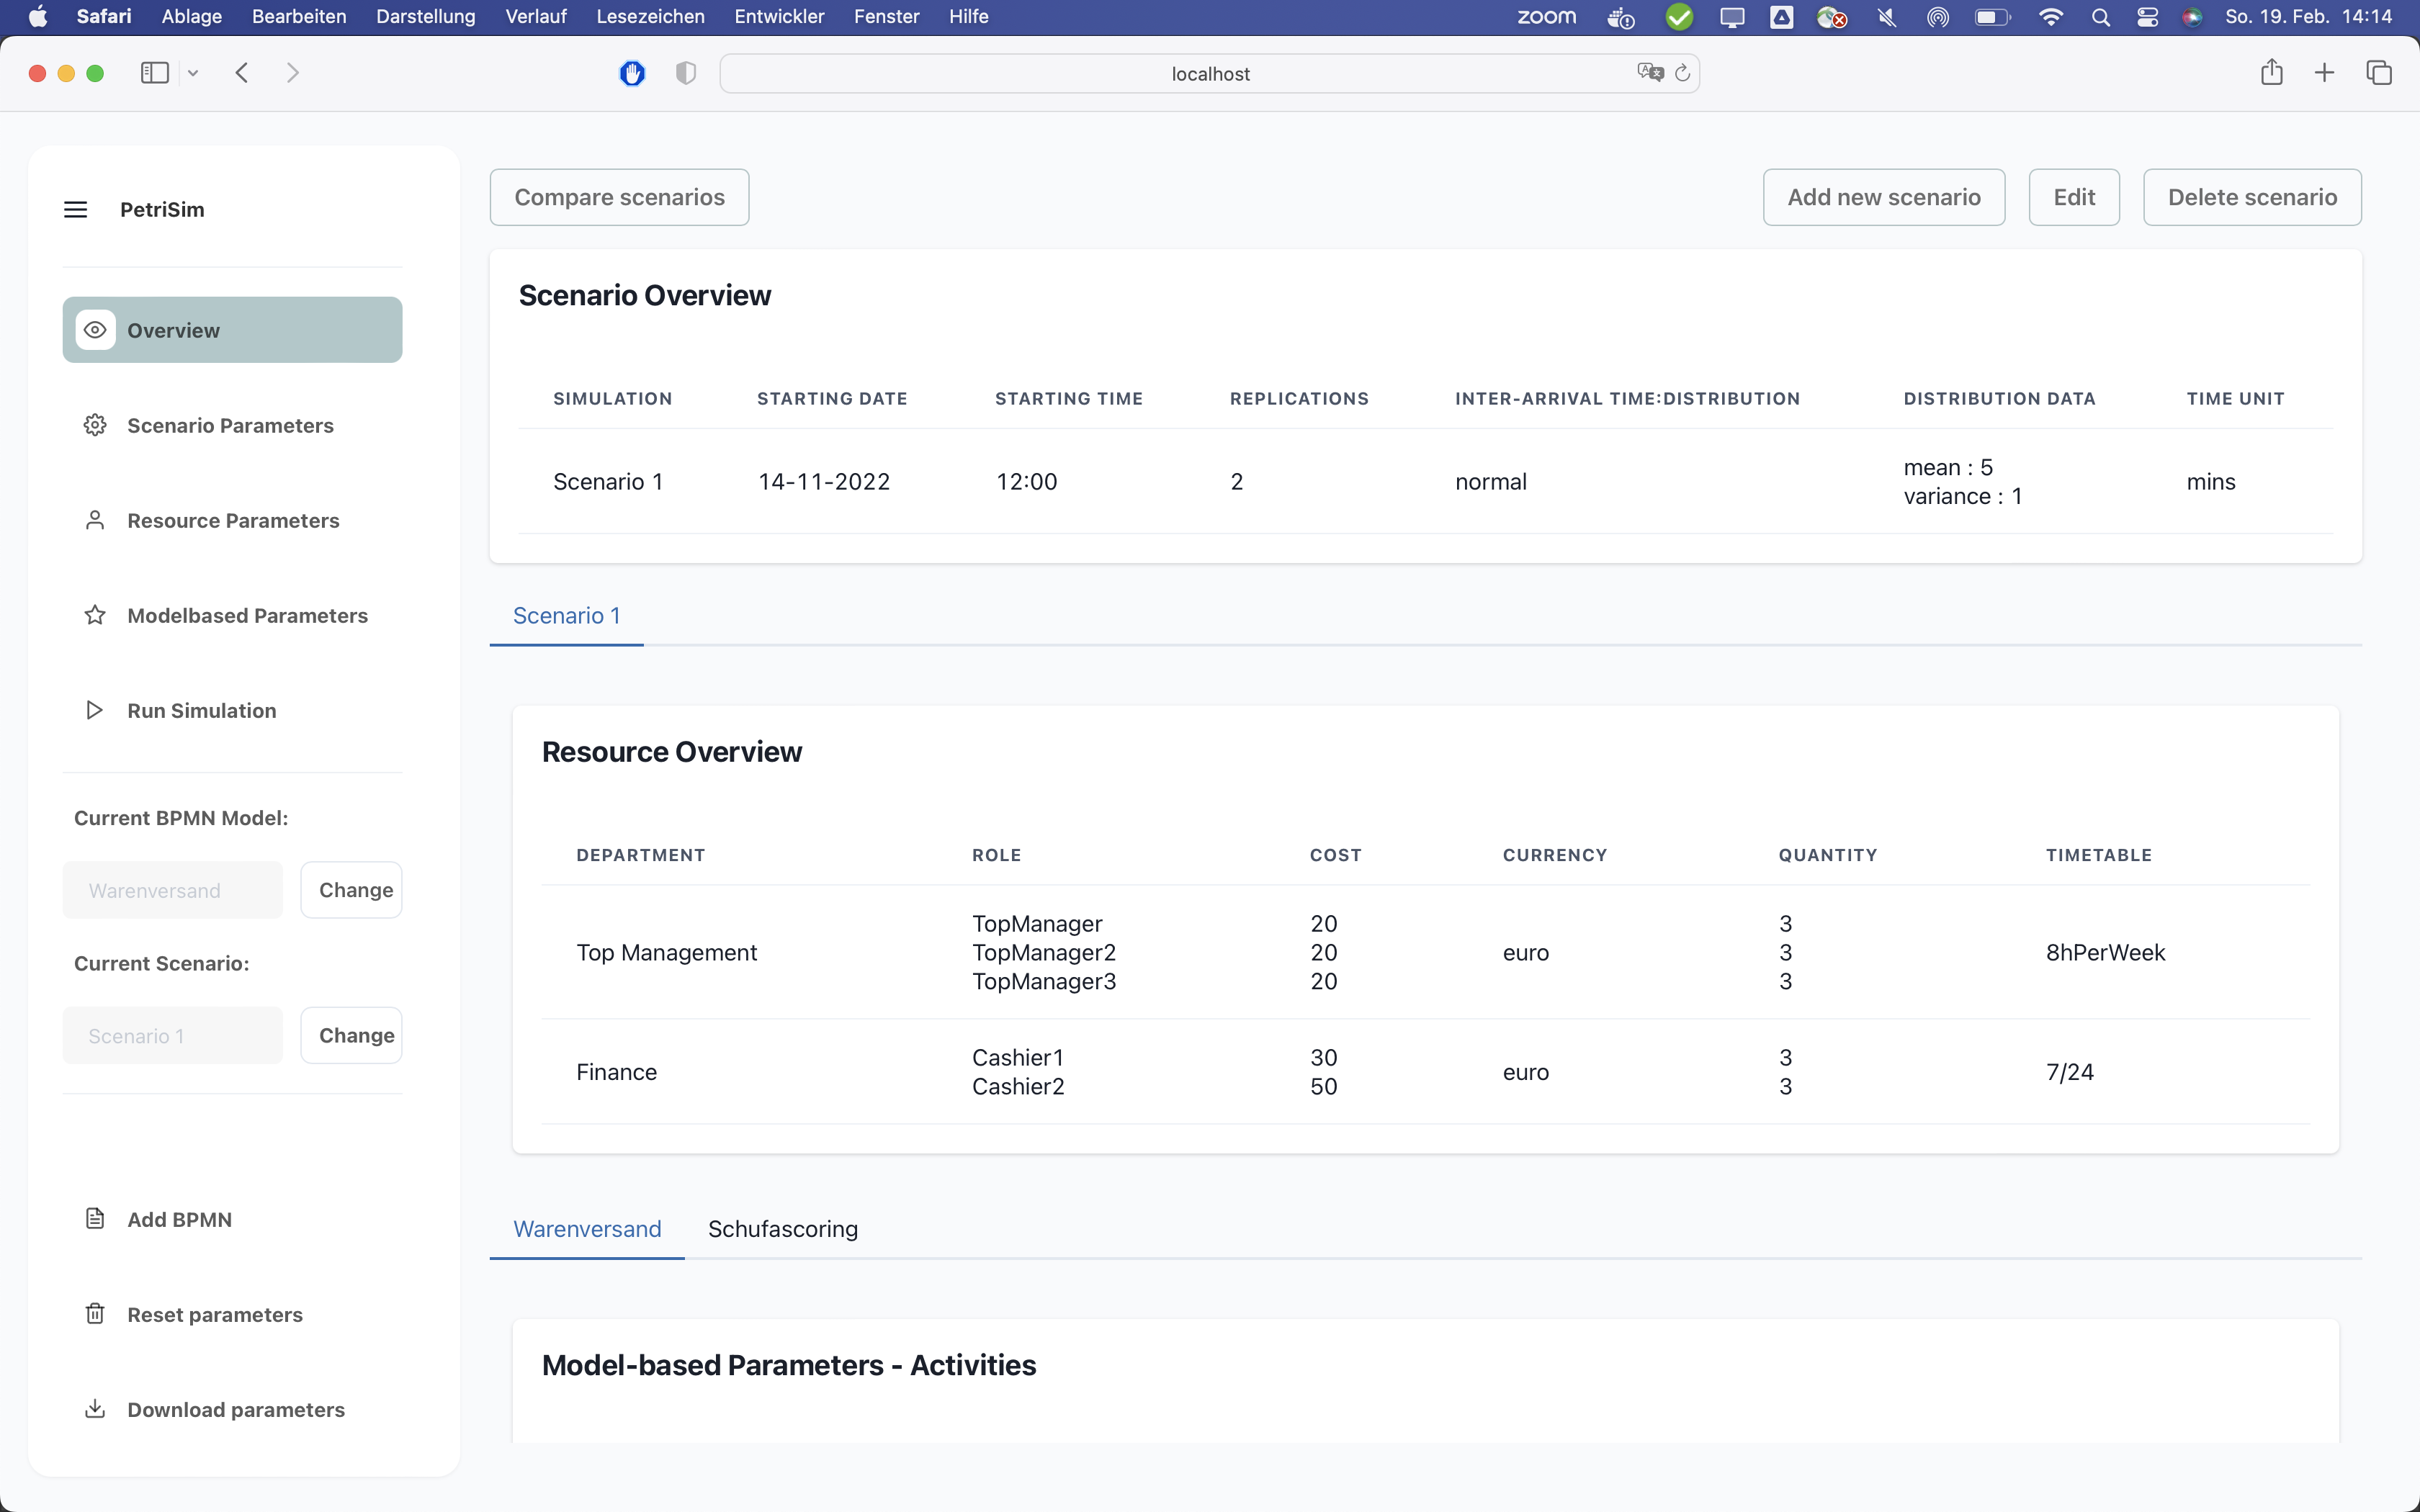Open the Lesezeichen menu
This screenshot has height=1512, width=2420.
point(650,17)
